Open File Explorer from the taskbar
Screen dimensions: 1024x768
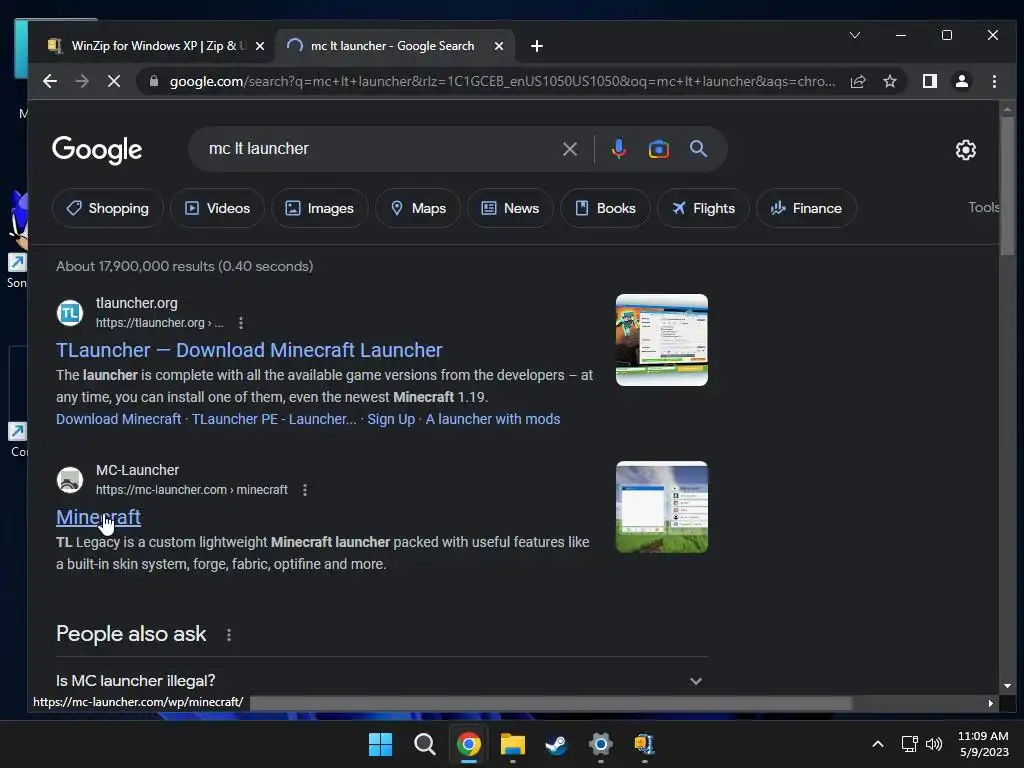tap(513, 744)
